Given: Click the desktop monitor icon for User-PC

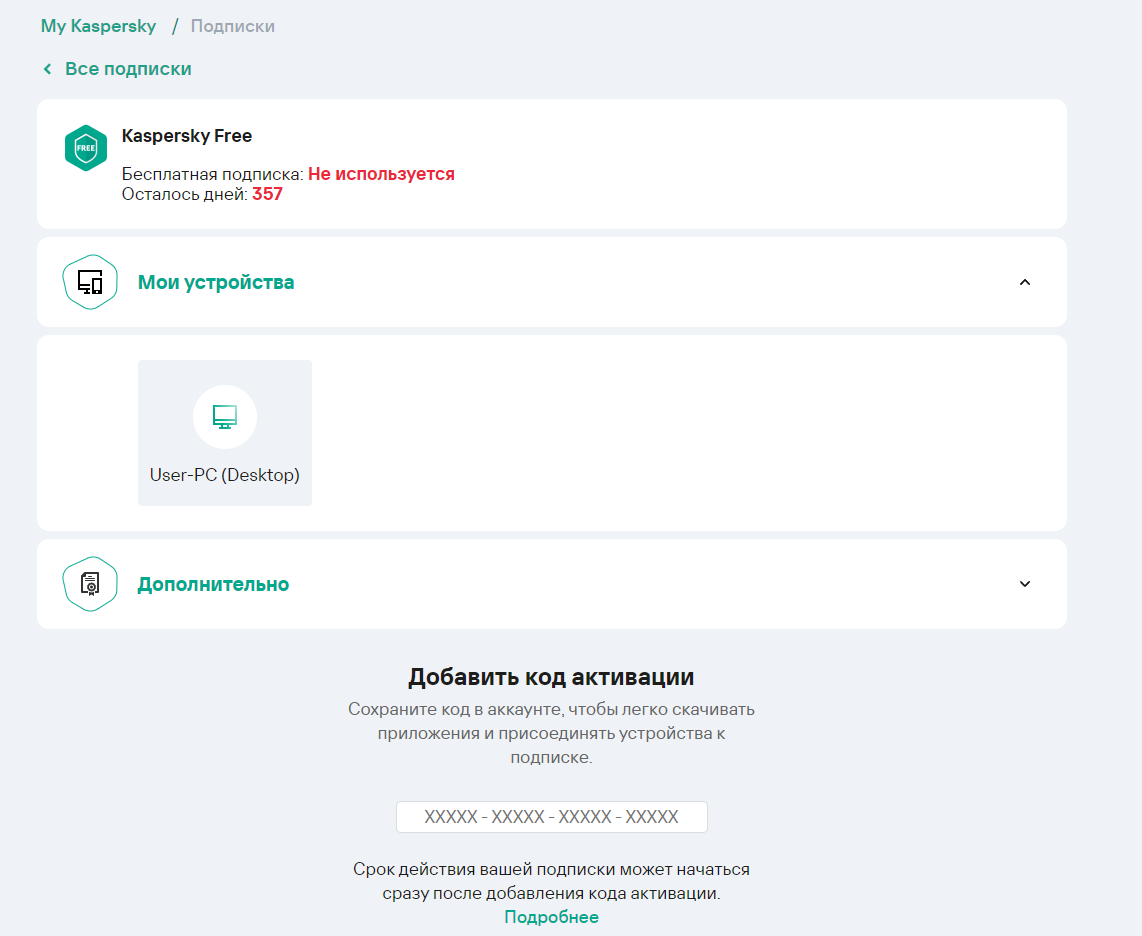Looking at the screenshot, I should [225, 417].
